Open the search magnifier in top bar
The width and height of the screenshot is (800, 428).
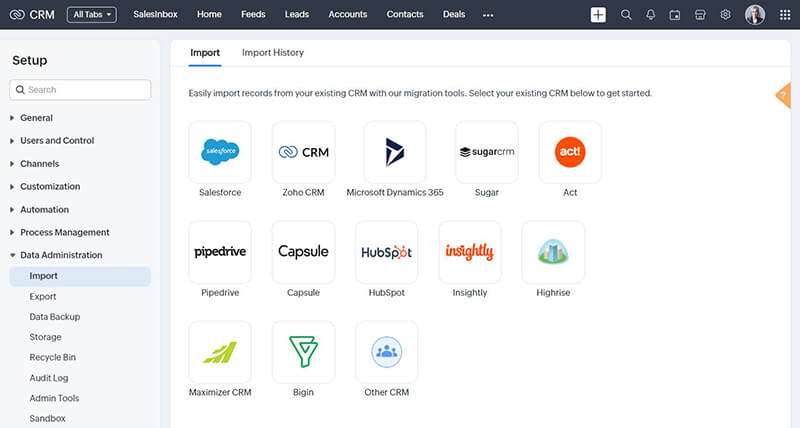(x=626, y=15)
